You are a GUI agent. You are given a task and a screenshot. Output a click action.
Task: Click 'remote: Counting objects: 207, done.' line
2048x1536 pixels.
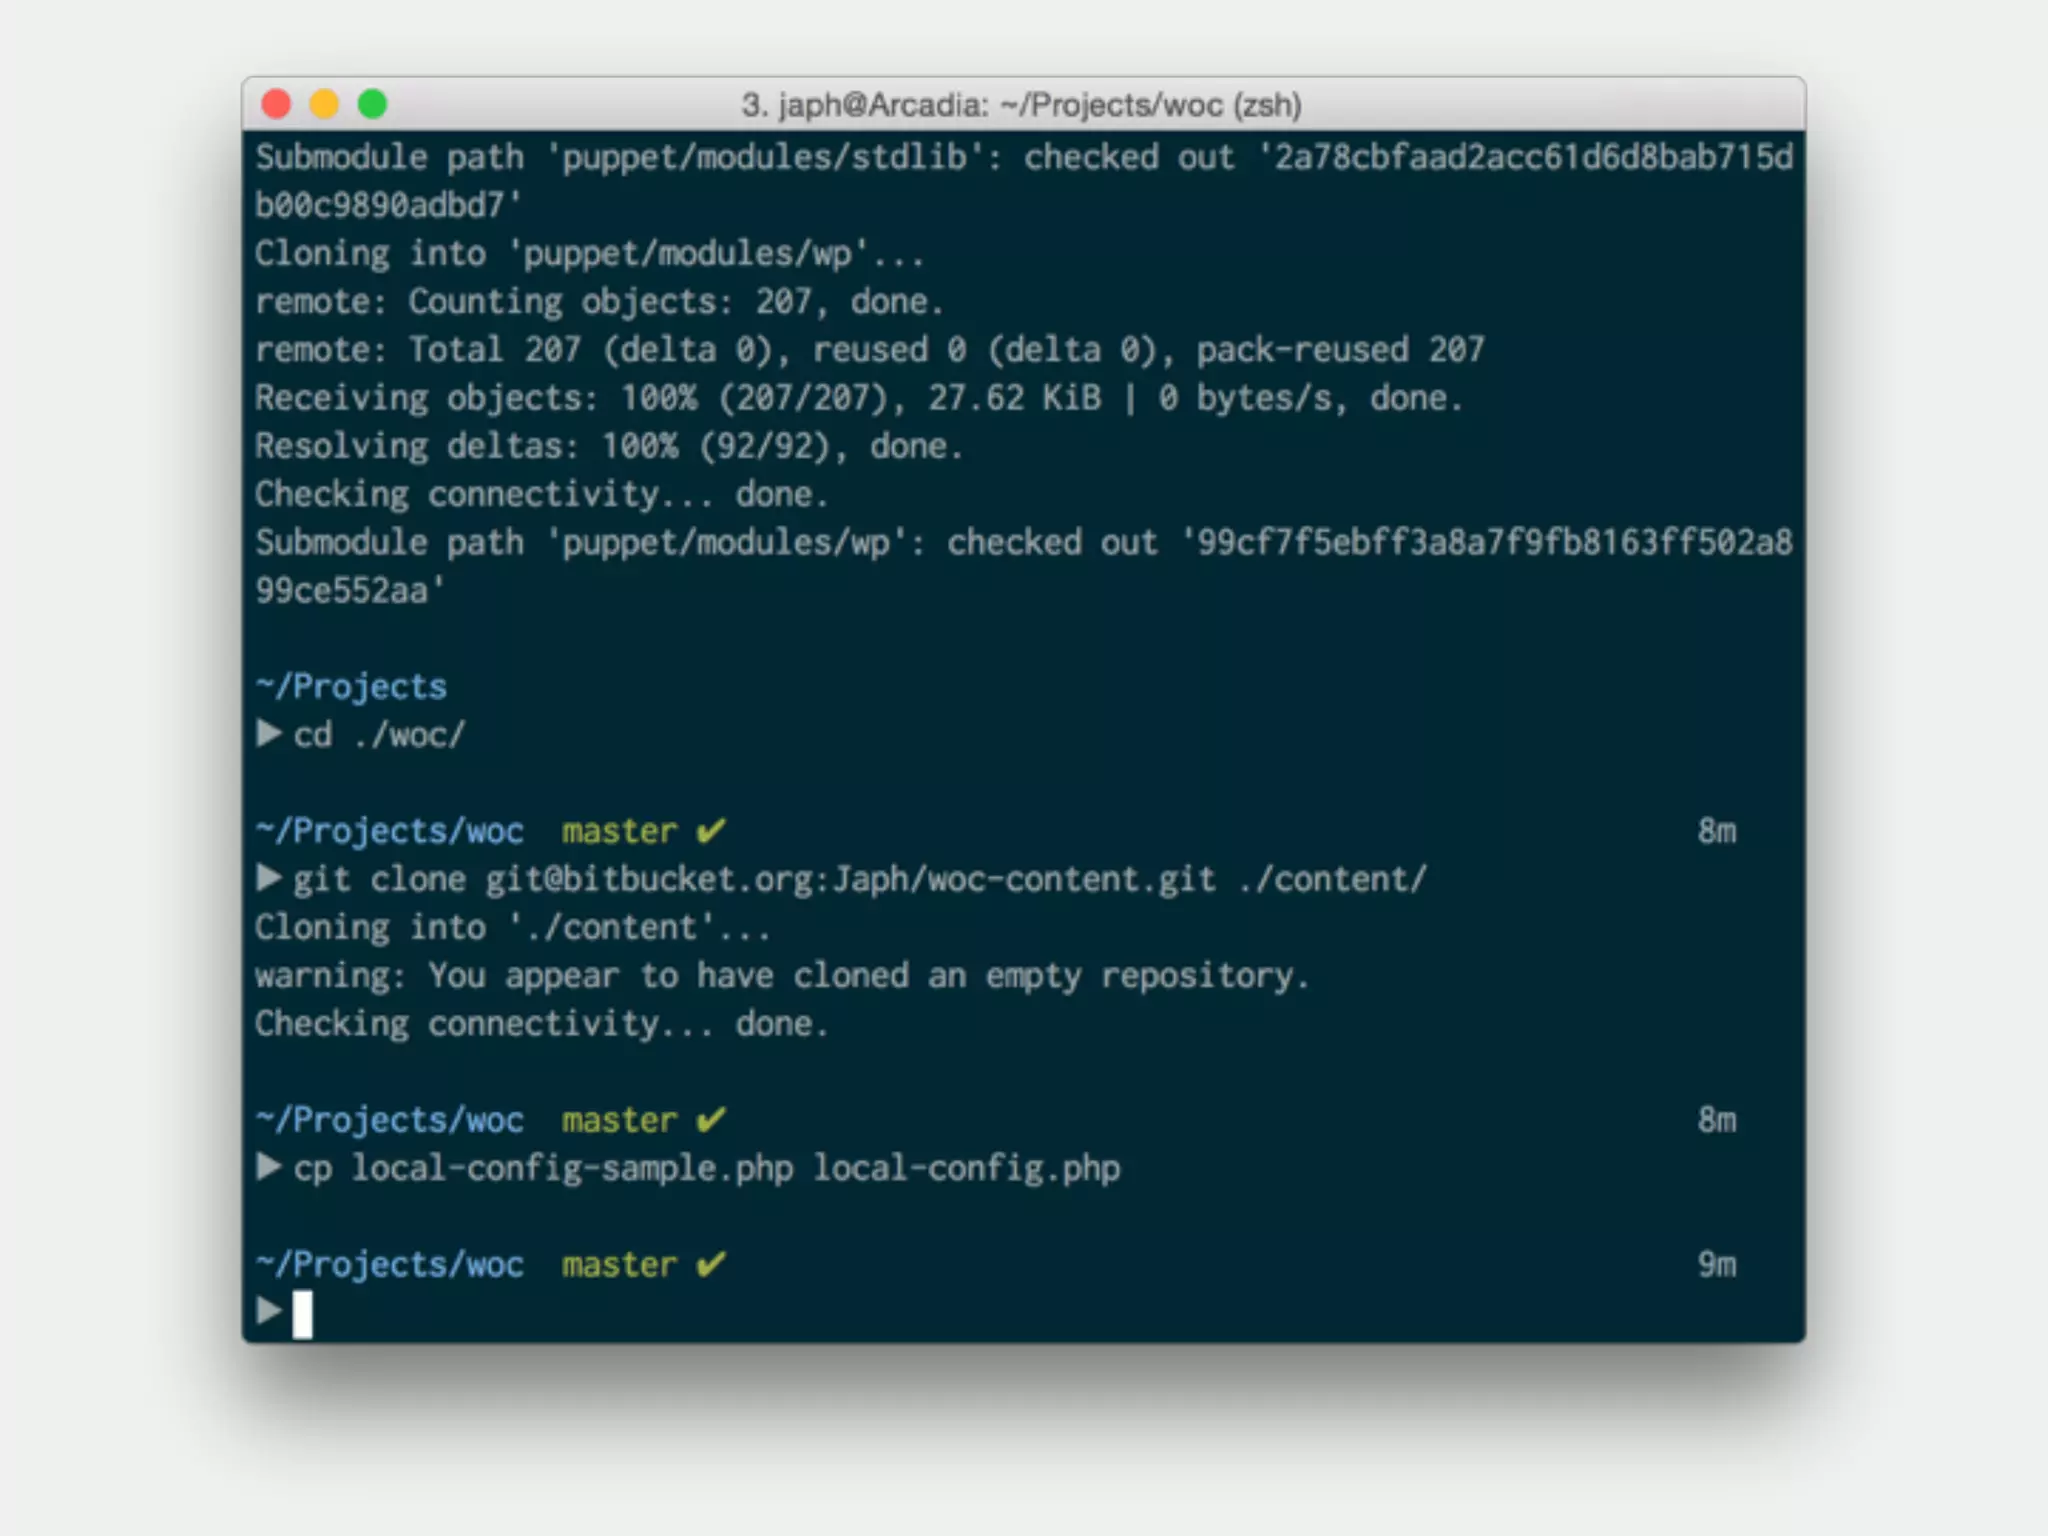599,302
